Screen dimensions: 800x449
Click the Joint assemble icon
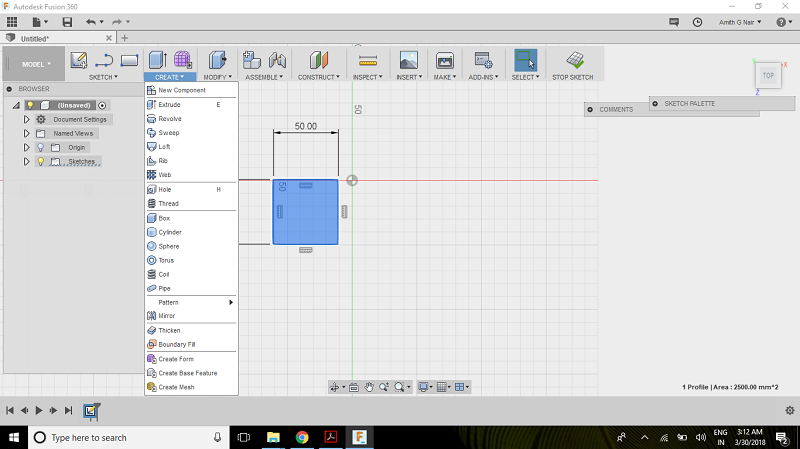pos(277,60)
